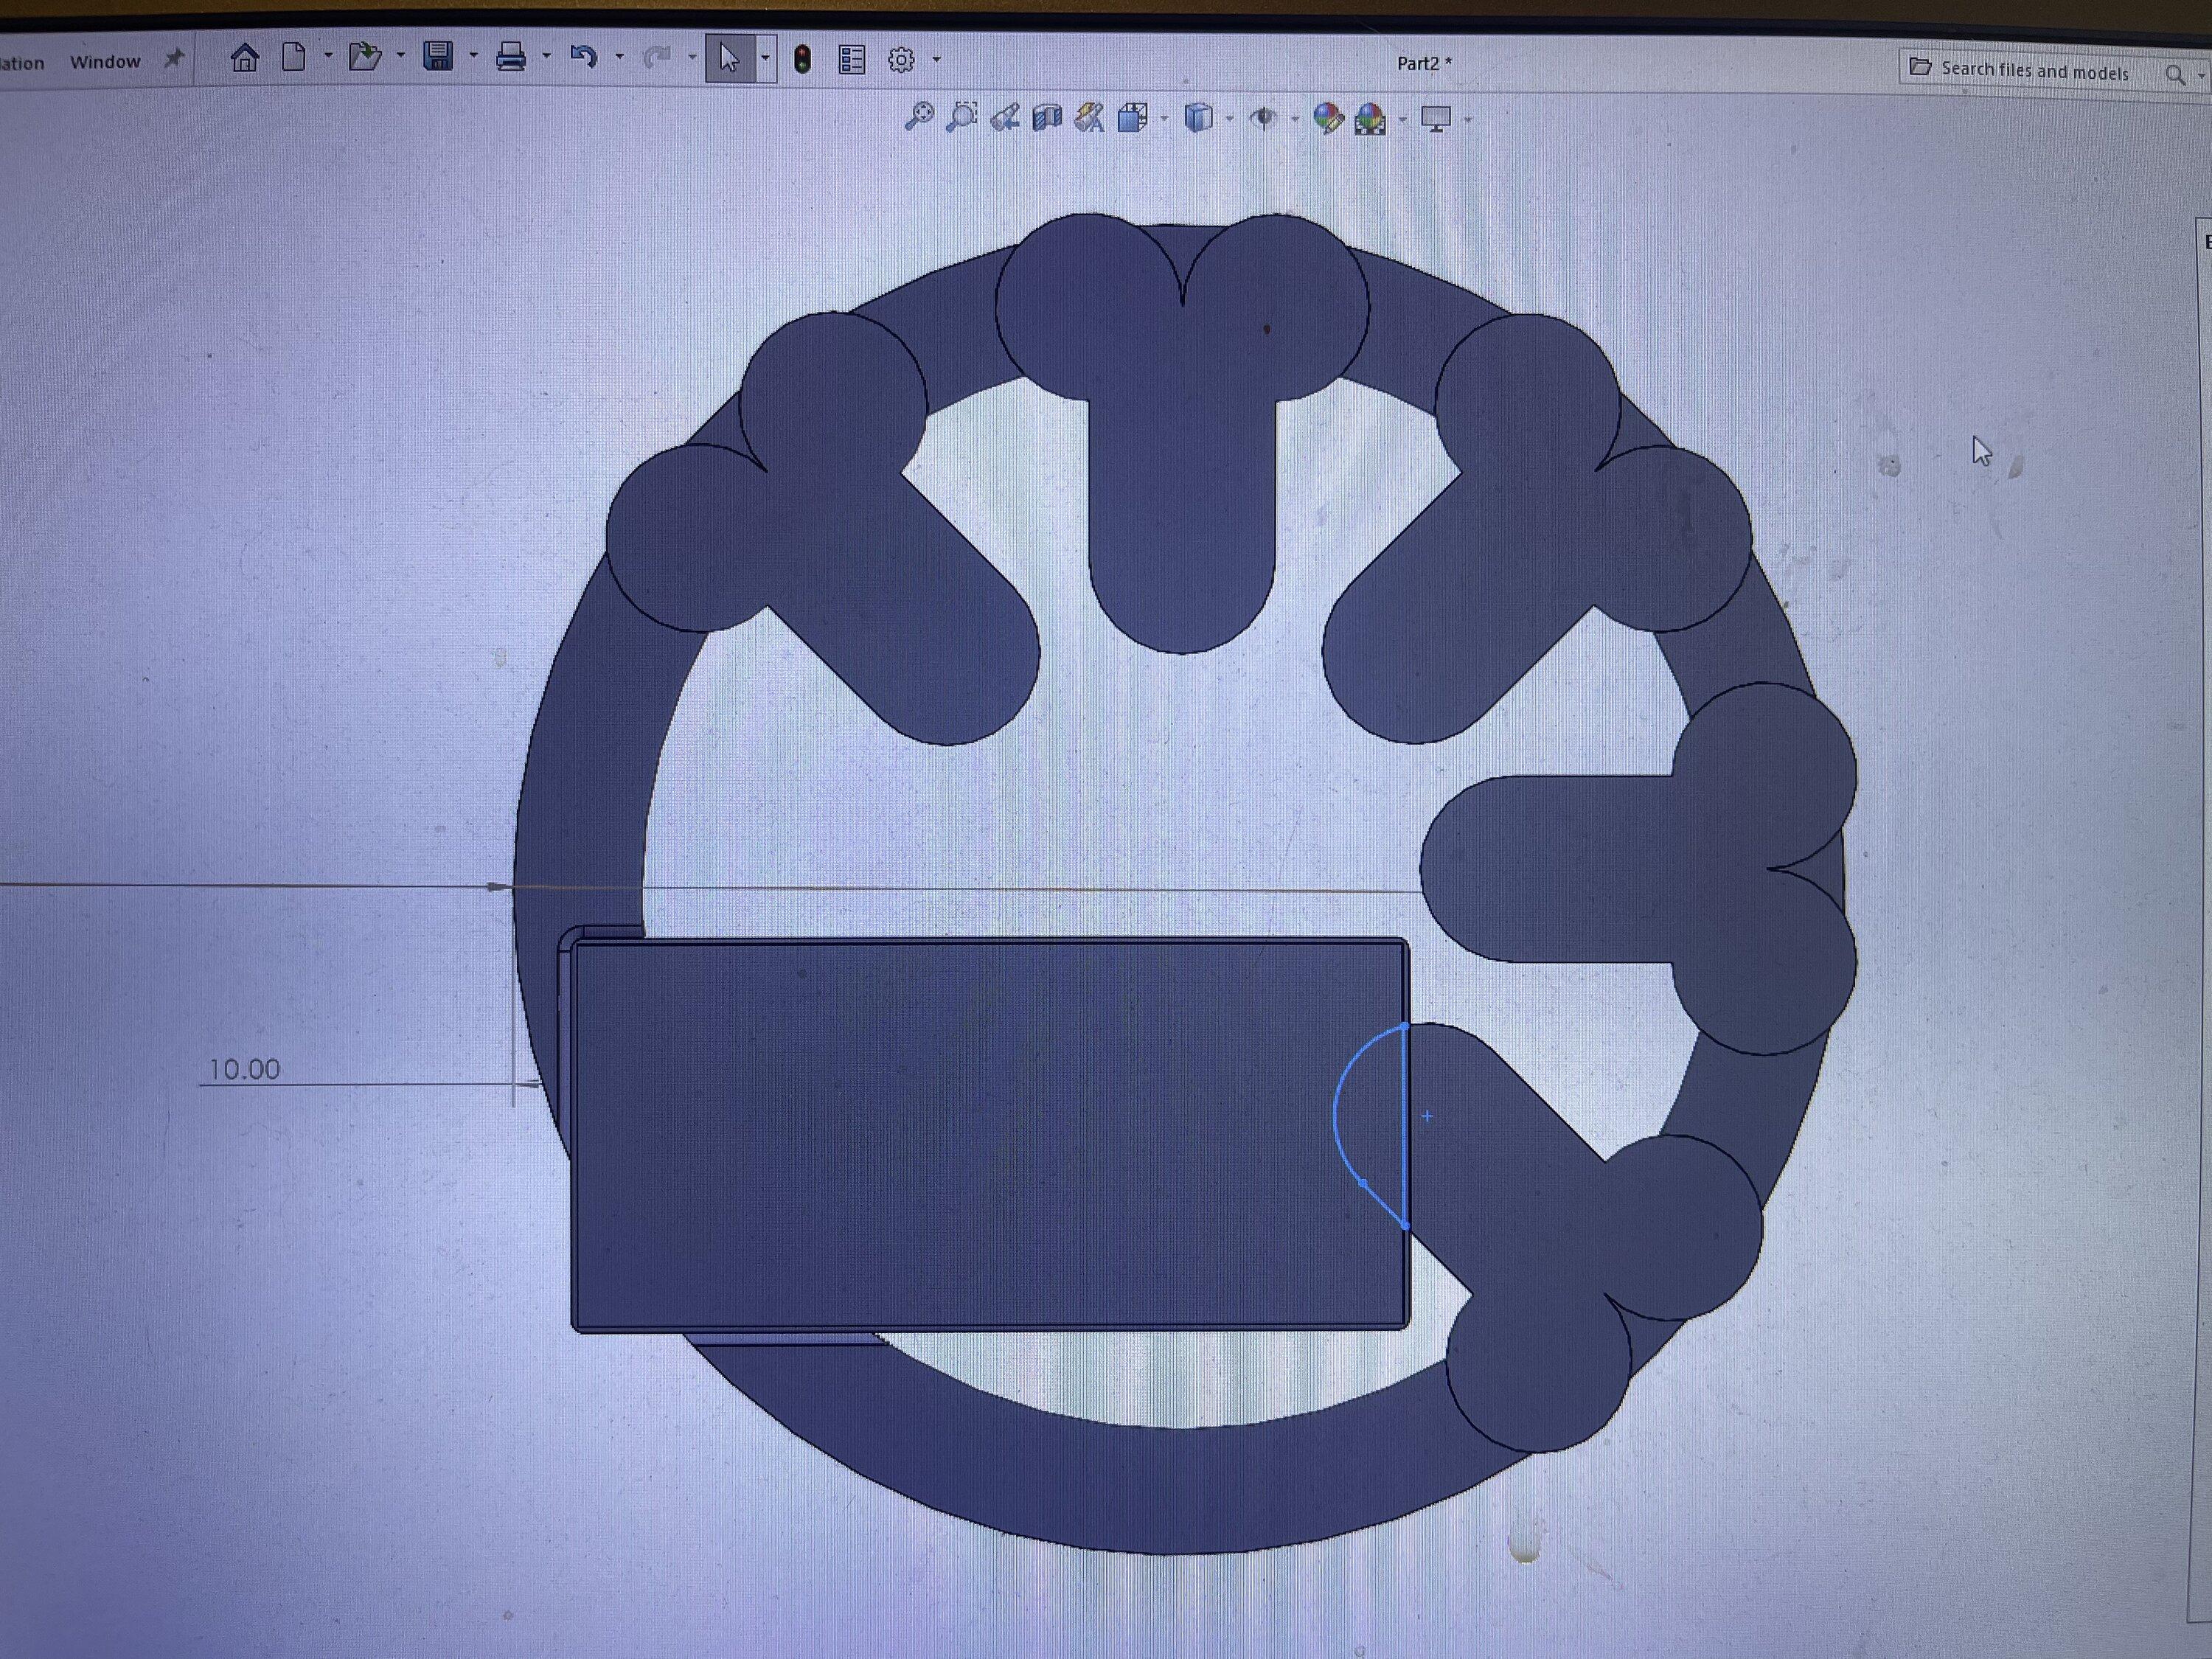Click Apply Scene icon
The width and height of the screenshot is (2212, 1659).
(1371, 119)
